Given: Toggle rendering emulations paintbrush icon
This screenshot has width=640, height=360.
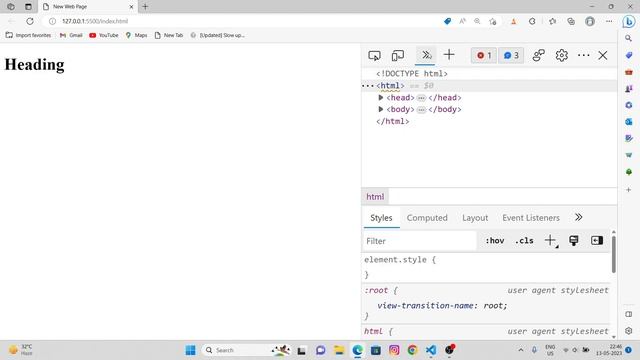Looking at the screenshot, I should coord(574,240).
